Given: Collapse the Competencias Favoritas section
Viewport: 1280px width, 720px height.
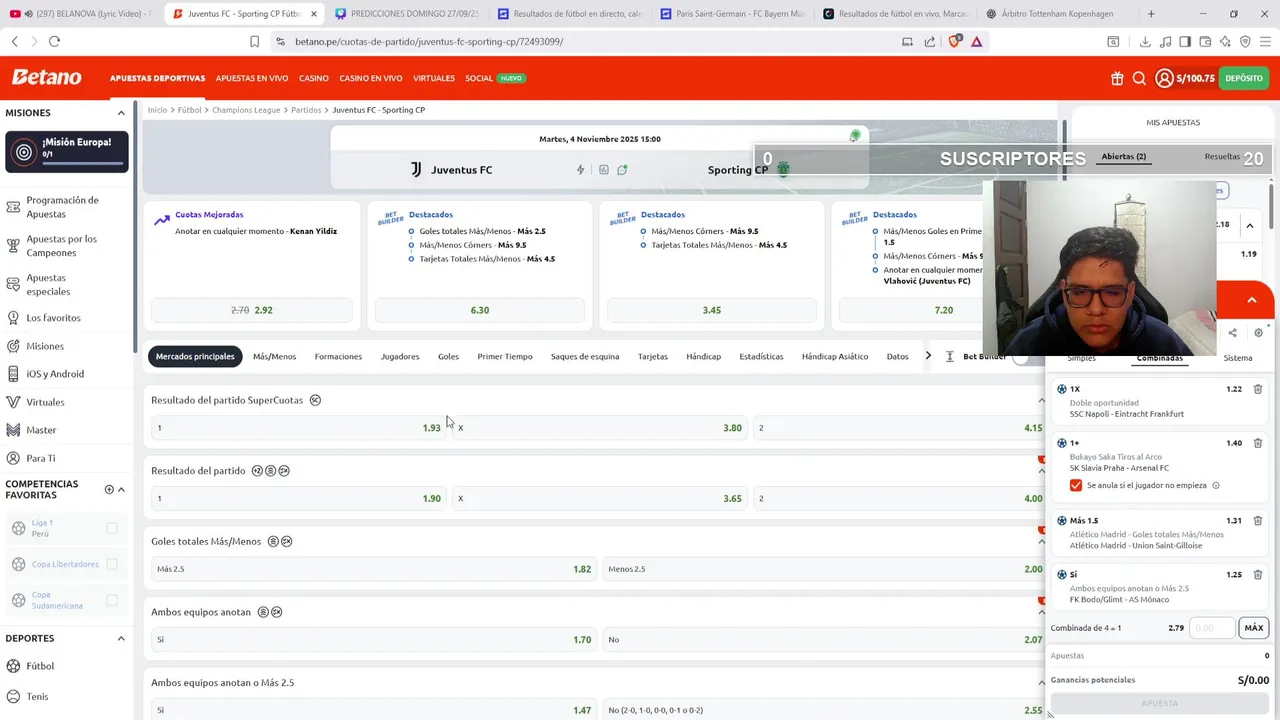Looking at the screenshot, I should (121, 489).
